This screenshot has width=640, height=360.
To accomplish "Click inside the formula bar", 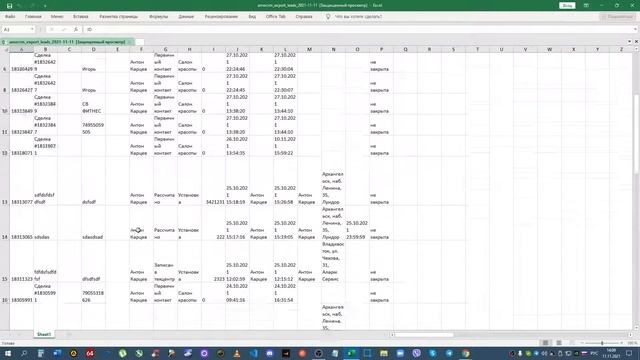I will 359,29.
